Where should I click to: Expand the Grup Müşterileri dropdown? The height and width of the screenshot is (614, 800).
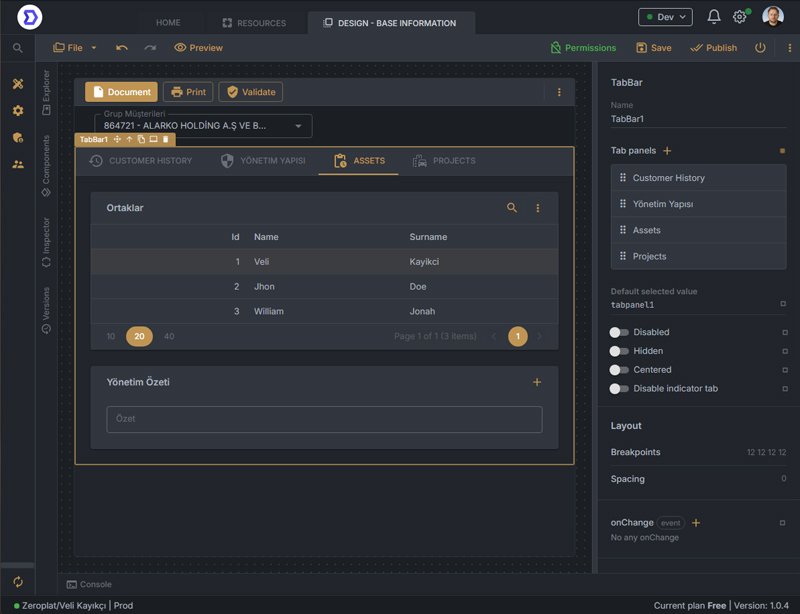pos(298,126)
